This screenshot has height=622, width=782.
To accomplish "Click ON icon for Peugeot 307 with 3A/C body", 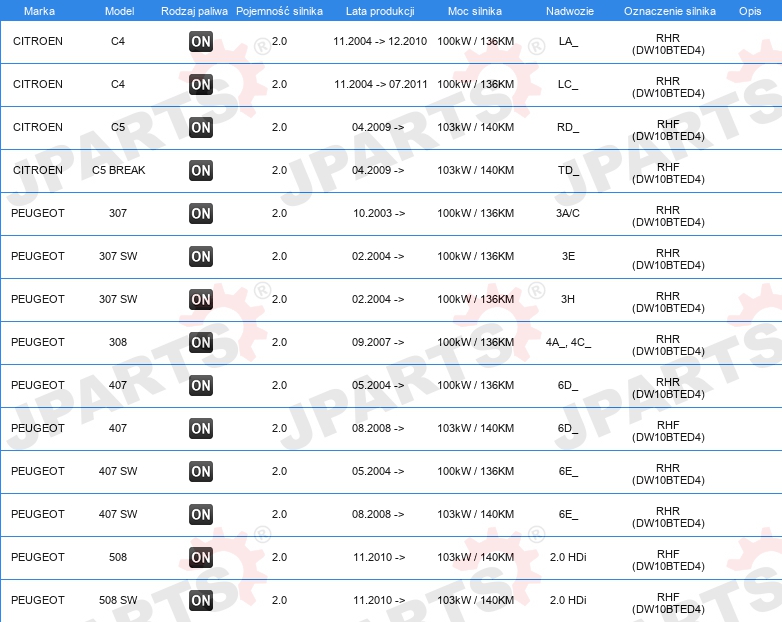I will point(201,213).
